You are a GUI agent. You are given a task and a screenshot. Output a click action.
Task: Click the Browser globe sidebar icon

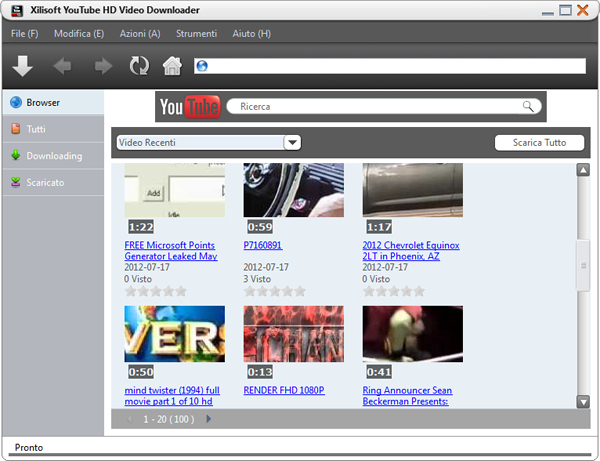click(16, 103)
